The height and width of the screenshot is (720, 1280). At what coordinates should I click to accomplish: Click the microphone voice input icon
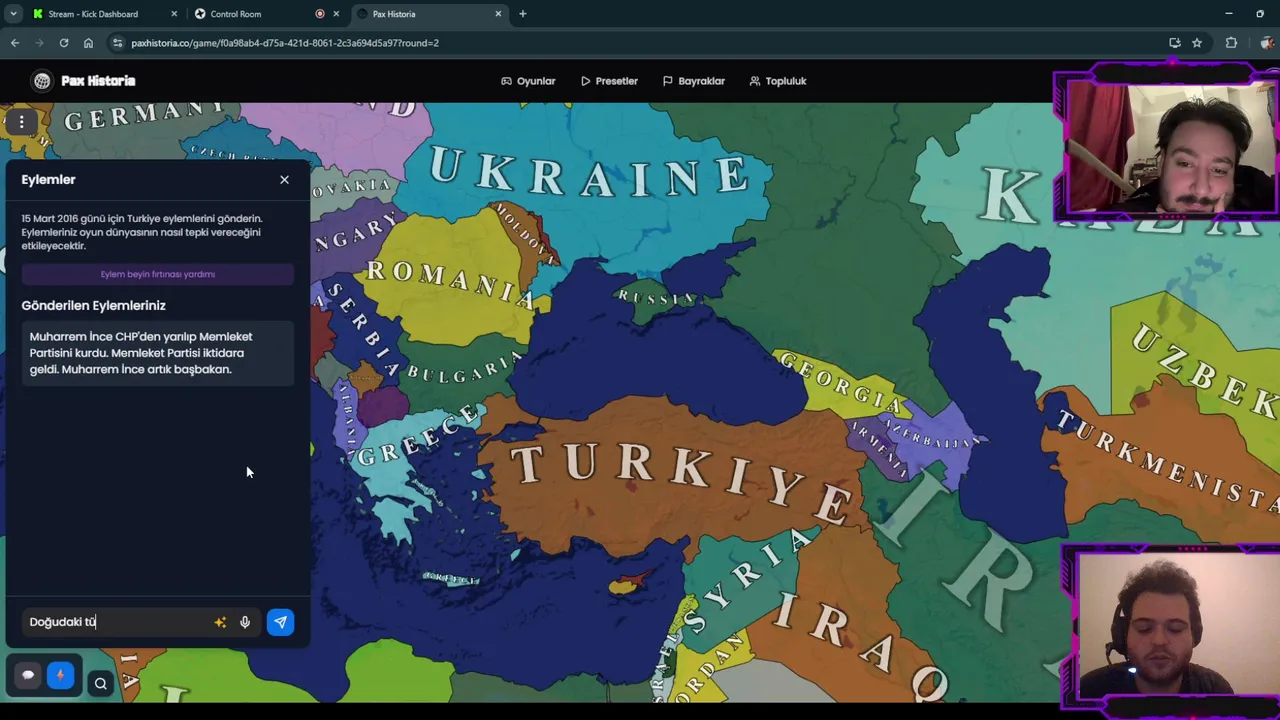[245, 622]
